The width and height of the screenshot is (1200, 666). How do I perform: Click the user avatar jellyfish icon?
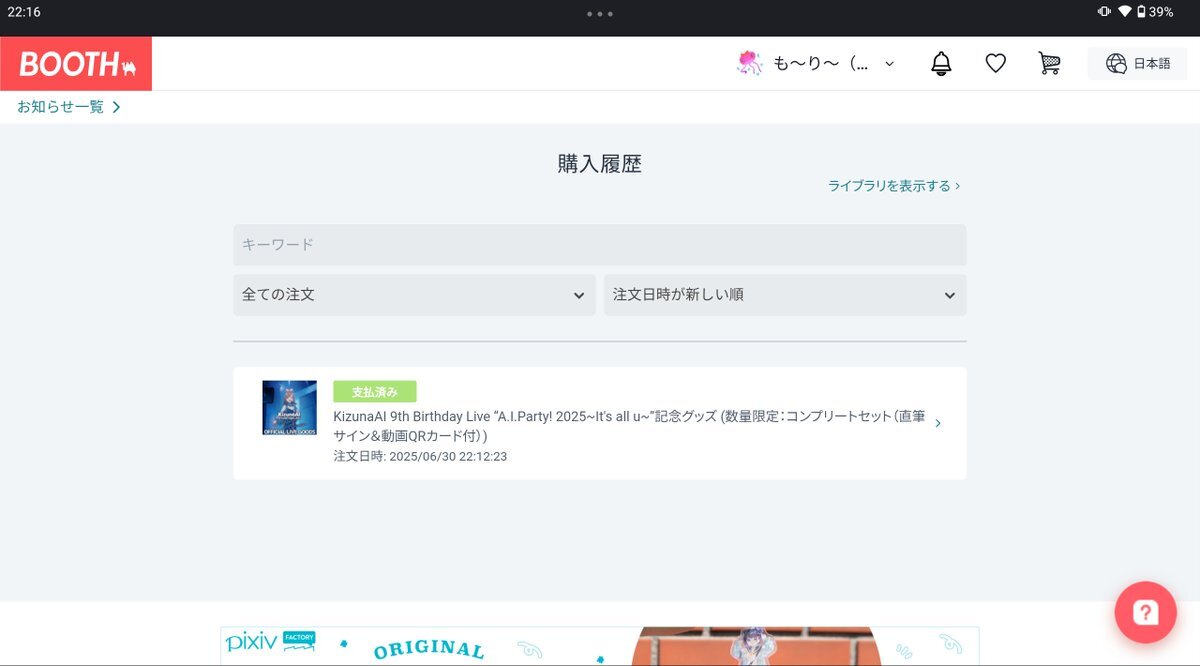click(749, 64)
